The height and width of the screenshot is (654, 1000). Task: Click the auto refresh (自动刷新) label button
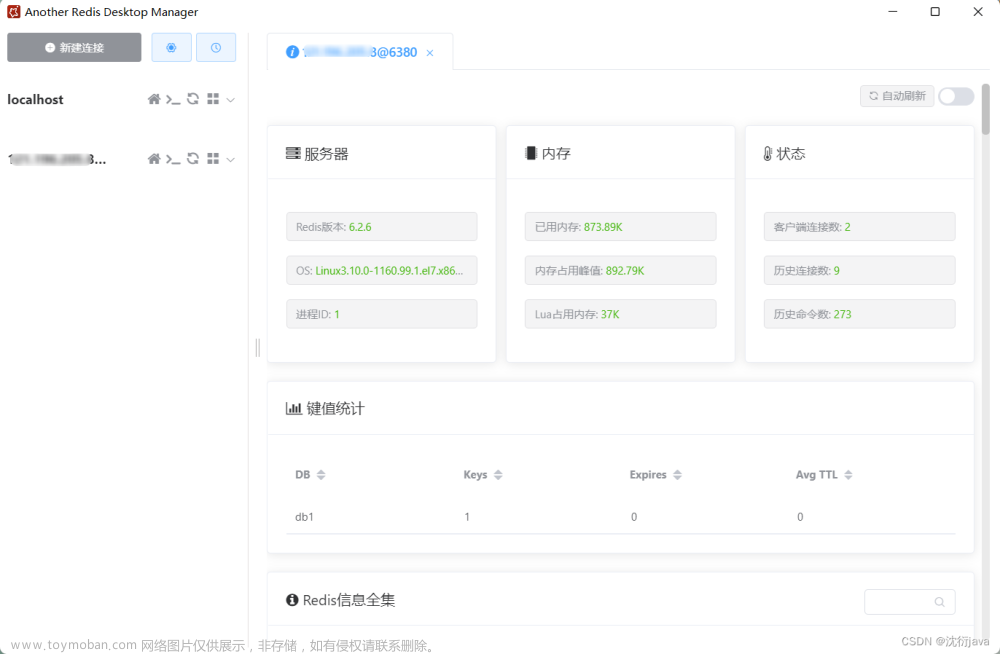coord(897,96)
